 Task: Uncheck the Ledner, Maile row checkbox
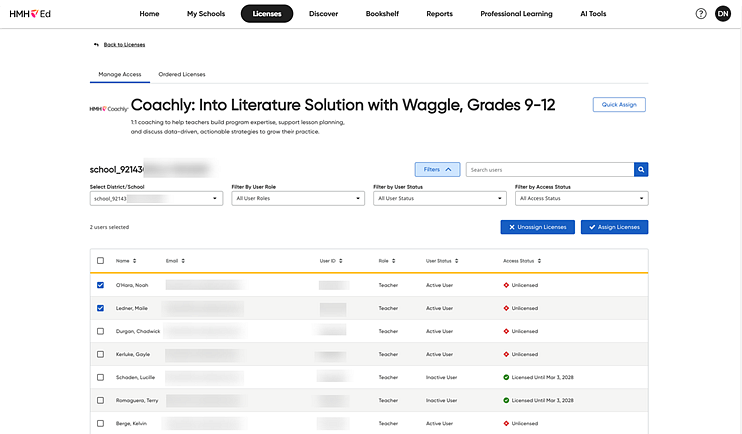click(100, 308)
